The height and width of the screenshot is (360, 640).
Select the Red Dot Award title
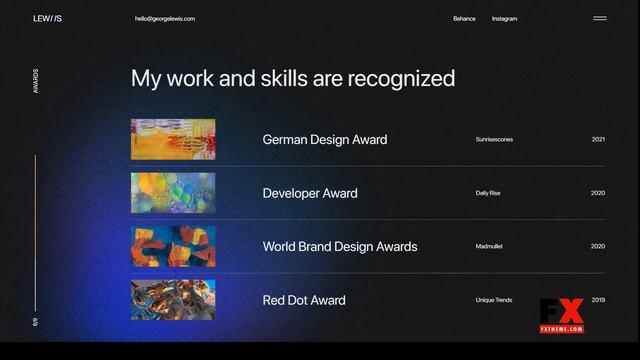(x=304, y=300)
